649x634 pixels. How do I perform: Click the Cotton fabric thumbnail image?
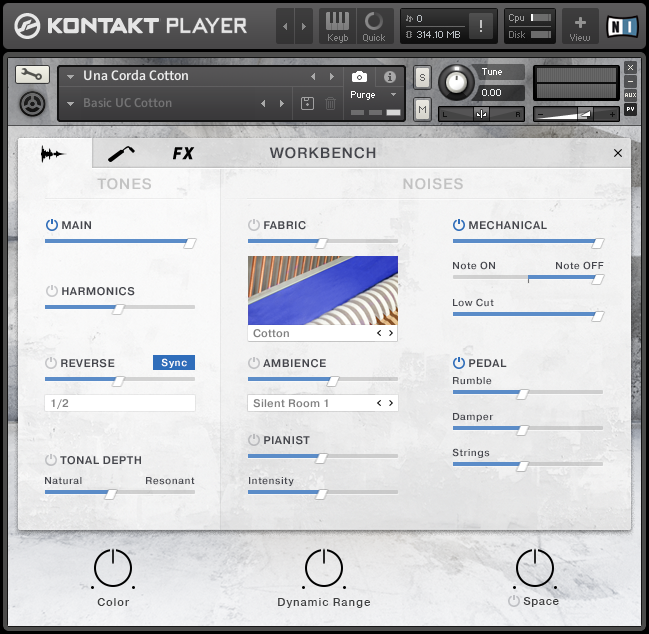click(323, 290)
